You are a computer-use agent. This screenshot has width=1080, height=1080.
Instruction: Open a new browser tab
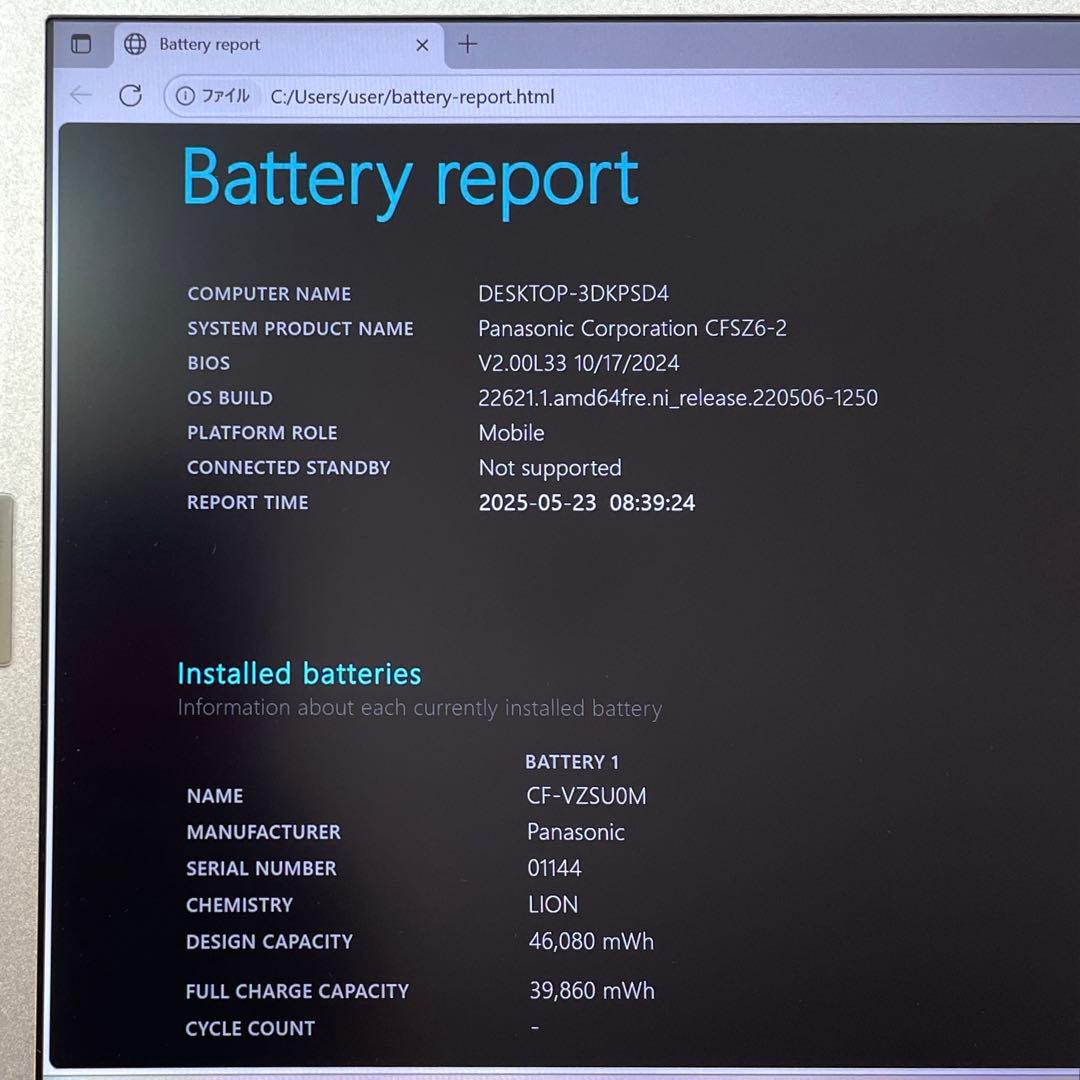467,44
